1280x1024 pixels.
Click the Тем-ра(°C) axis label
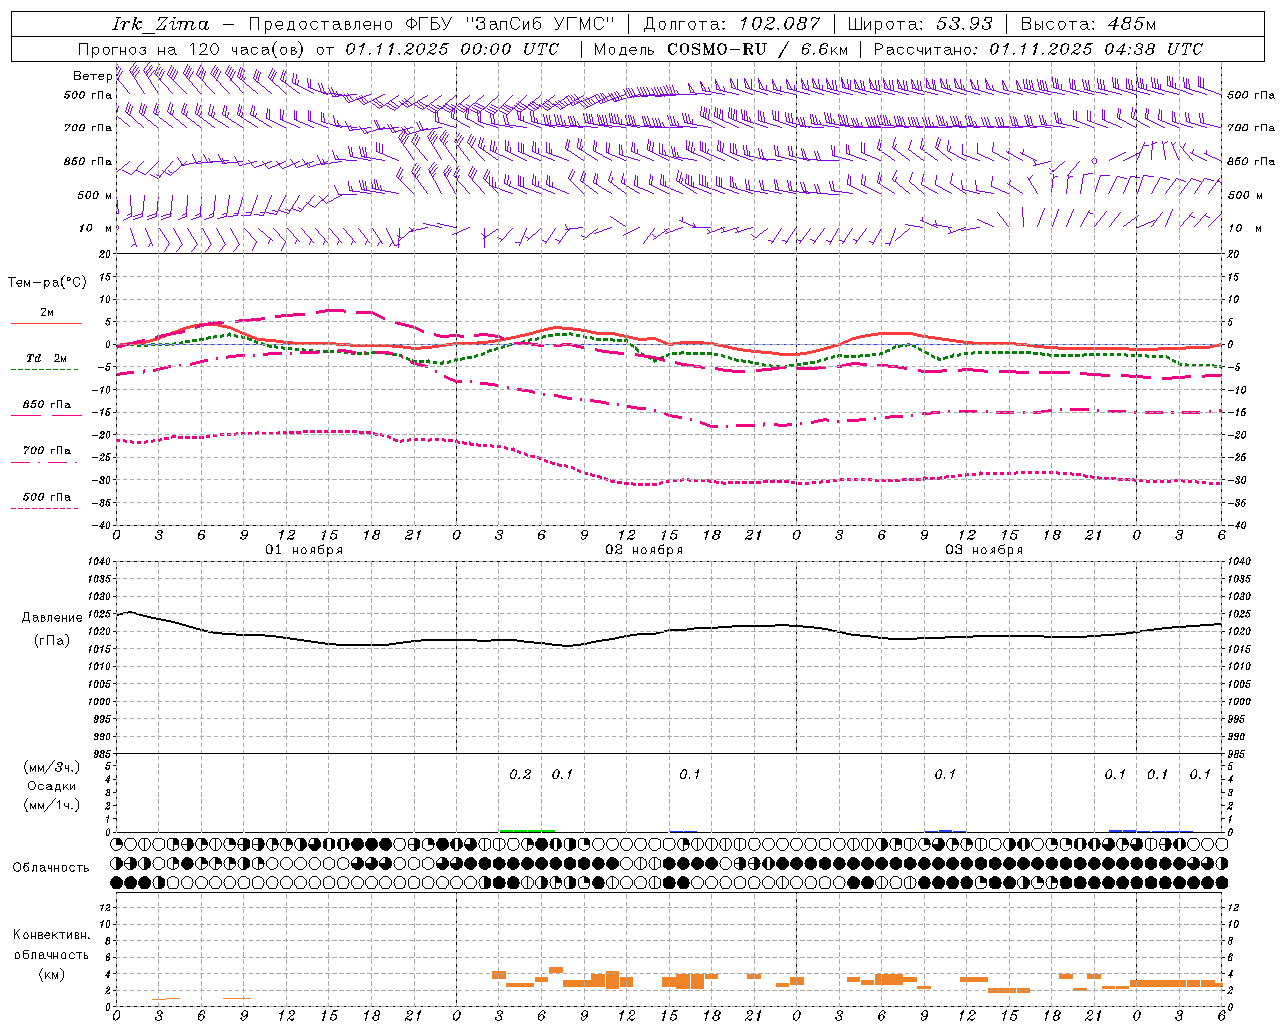47,283
